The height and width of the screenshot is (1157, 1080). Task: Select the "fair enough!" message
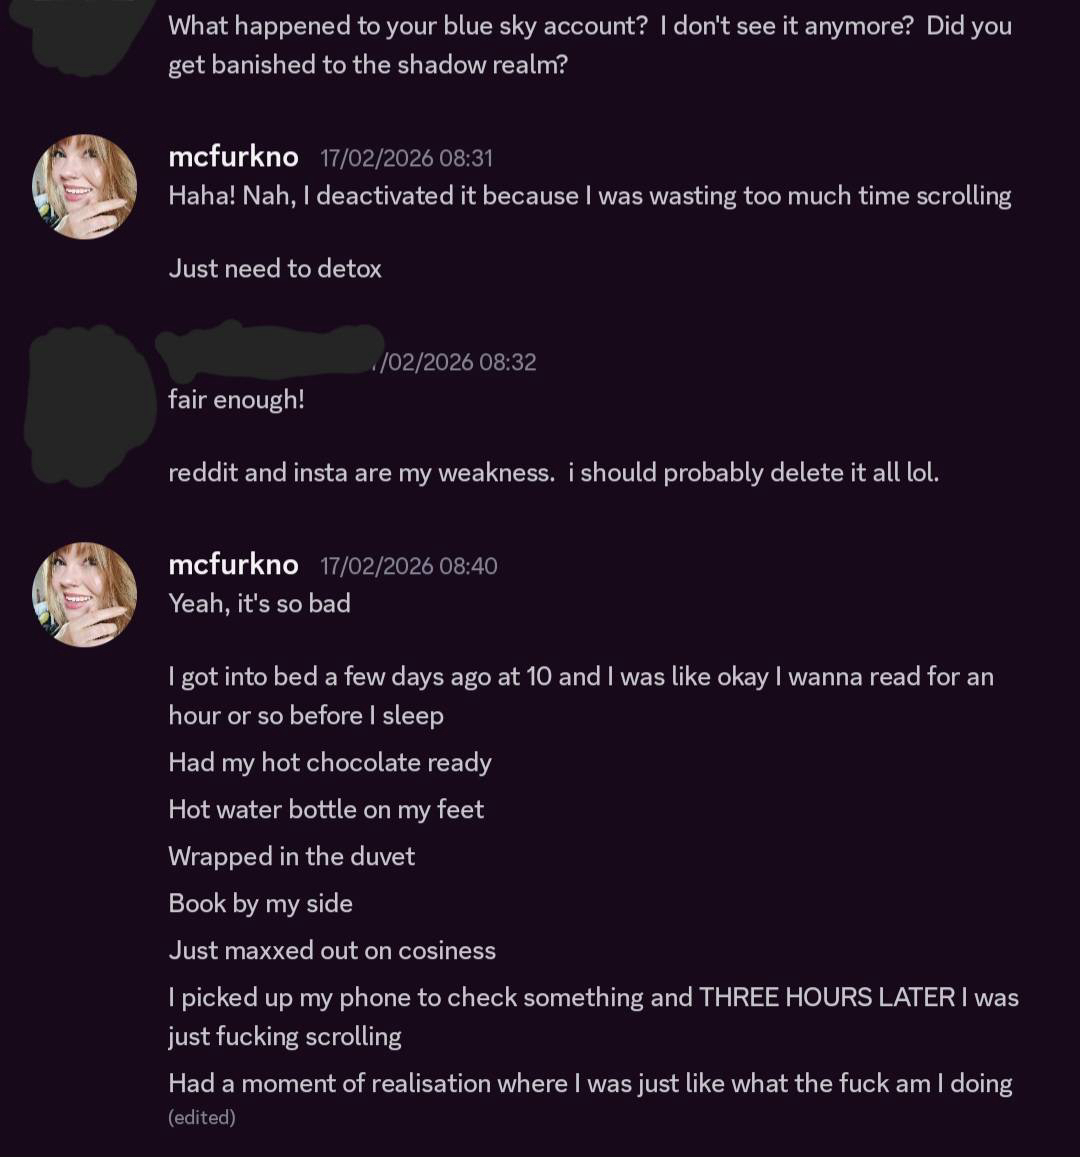pyautogui.click(x=236, y=400)
